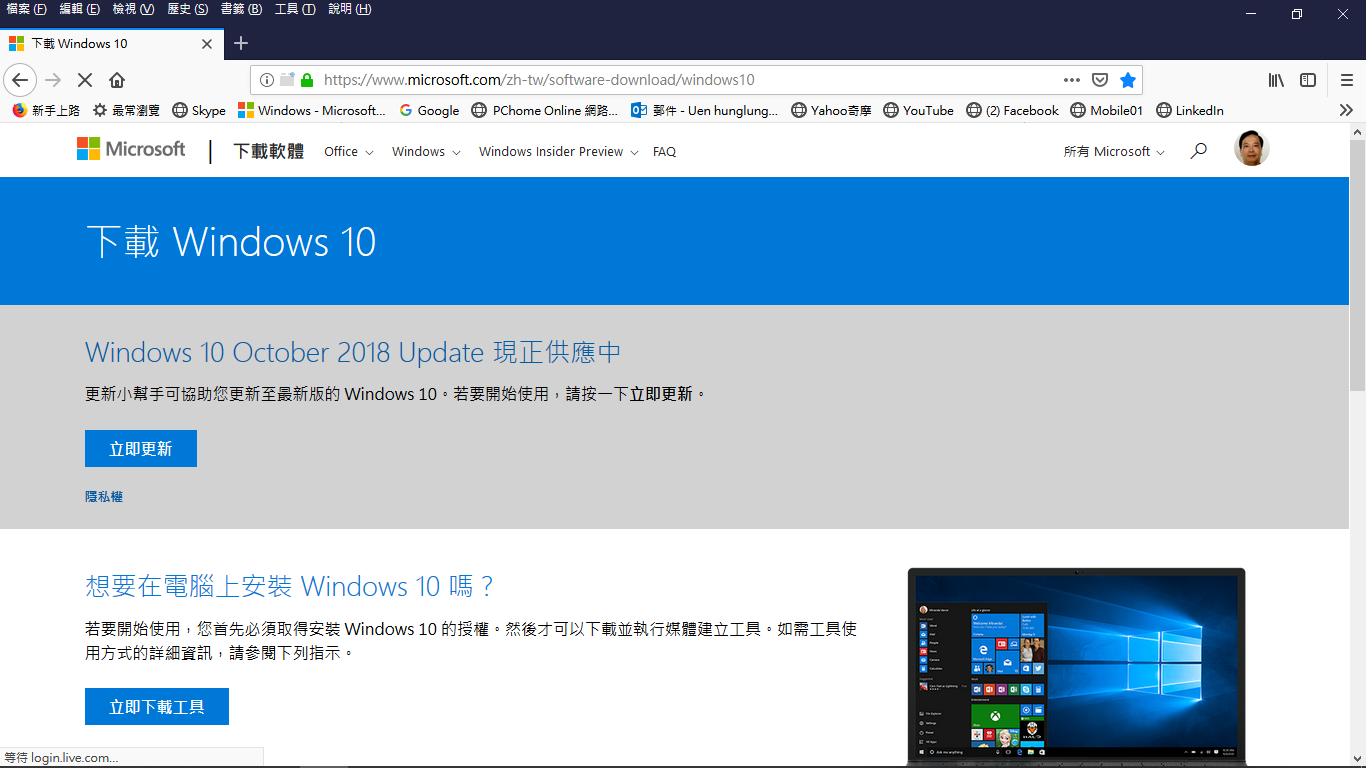Expand the Office dropdown
This screenshot has width=1366, height=768.
(x=348, y=152)
